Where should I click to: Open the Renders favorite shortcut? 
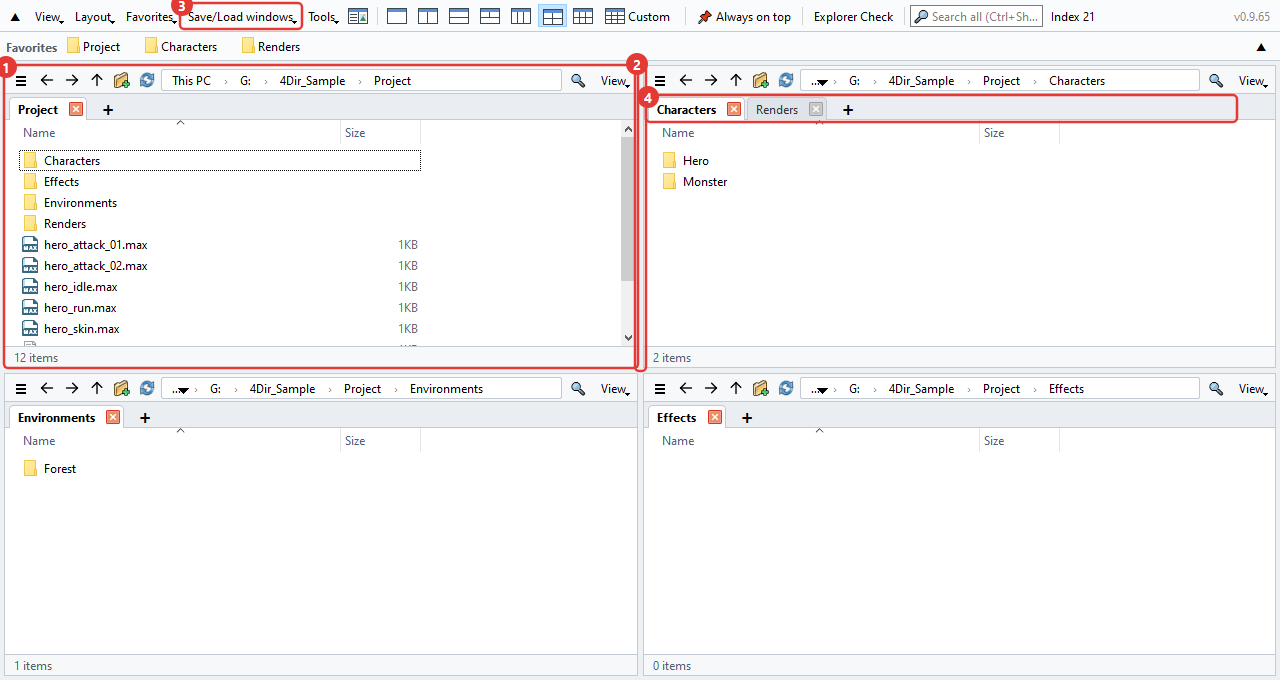pos(270,46)
